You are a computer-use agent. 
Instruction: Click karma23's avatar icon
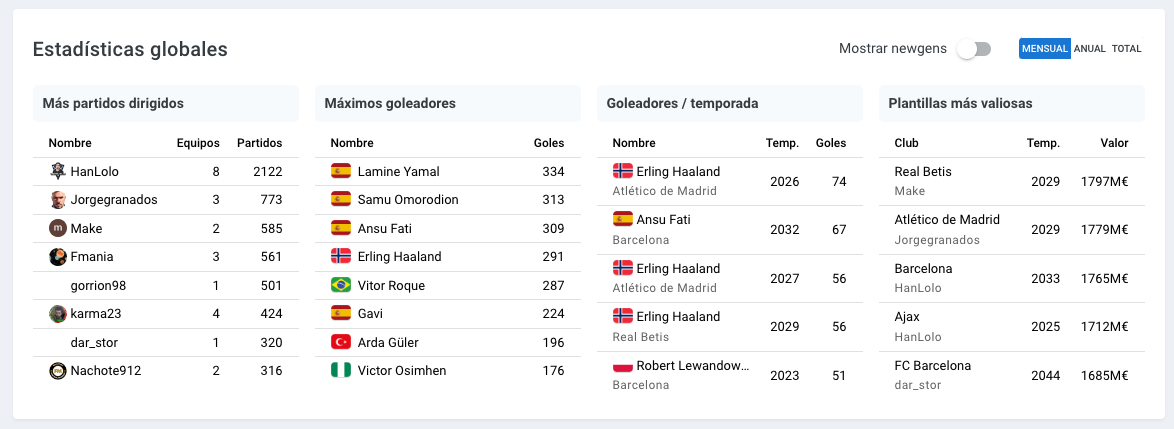click(x=58, y=314)
